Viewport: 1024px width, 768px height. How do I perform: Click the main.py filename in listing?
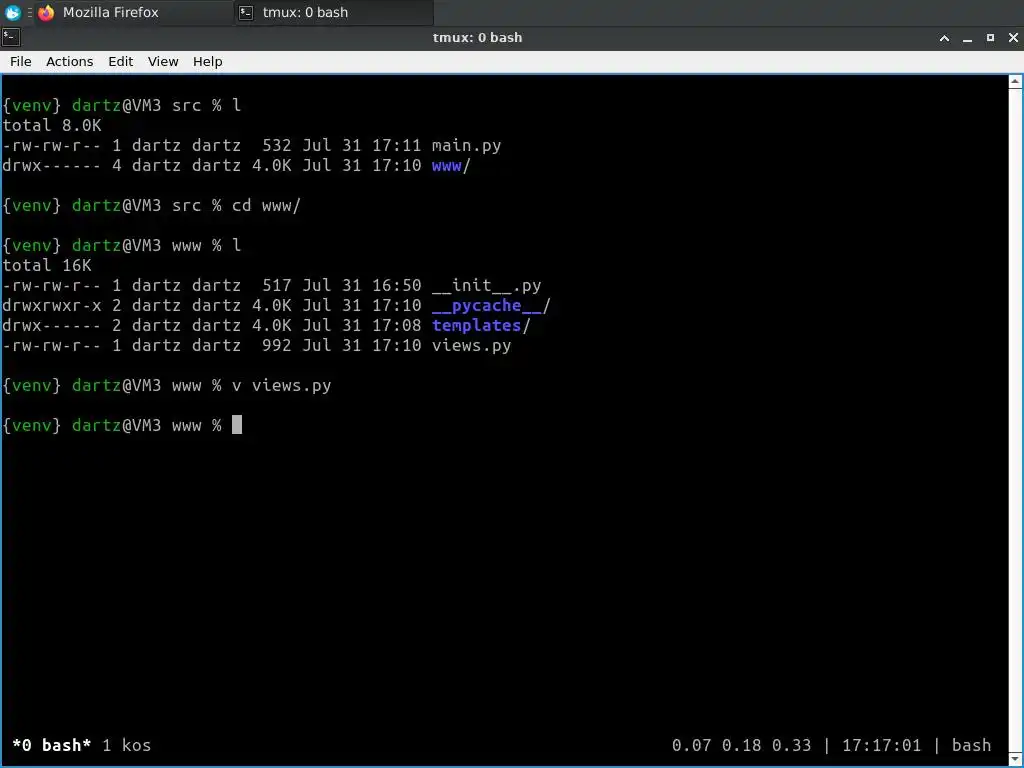tap(466, 145)
